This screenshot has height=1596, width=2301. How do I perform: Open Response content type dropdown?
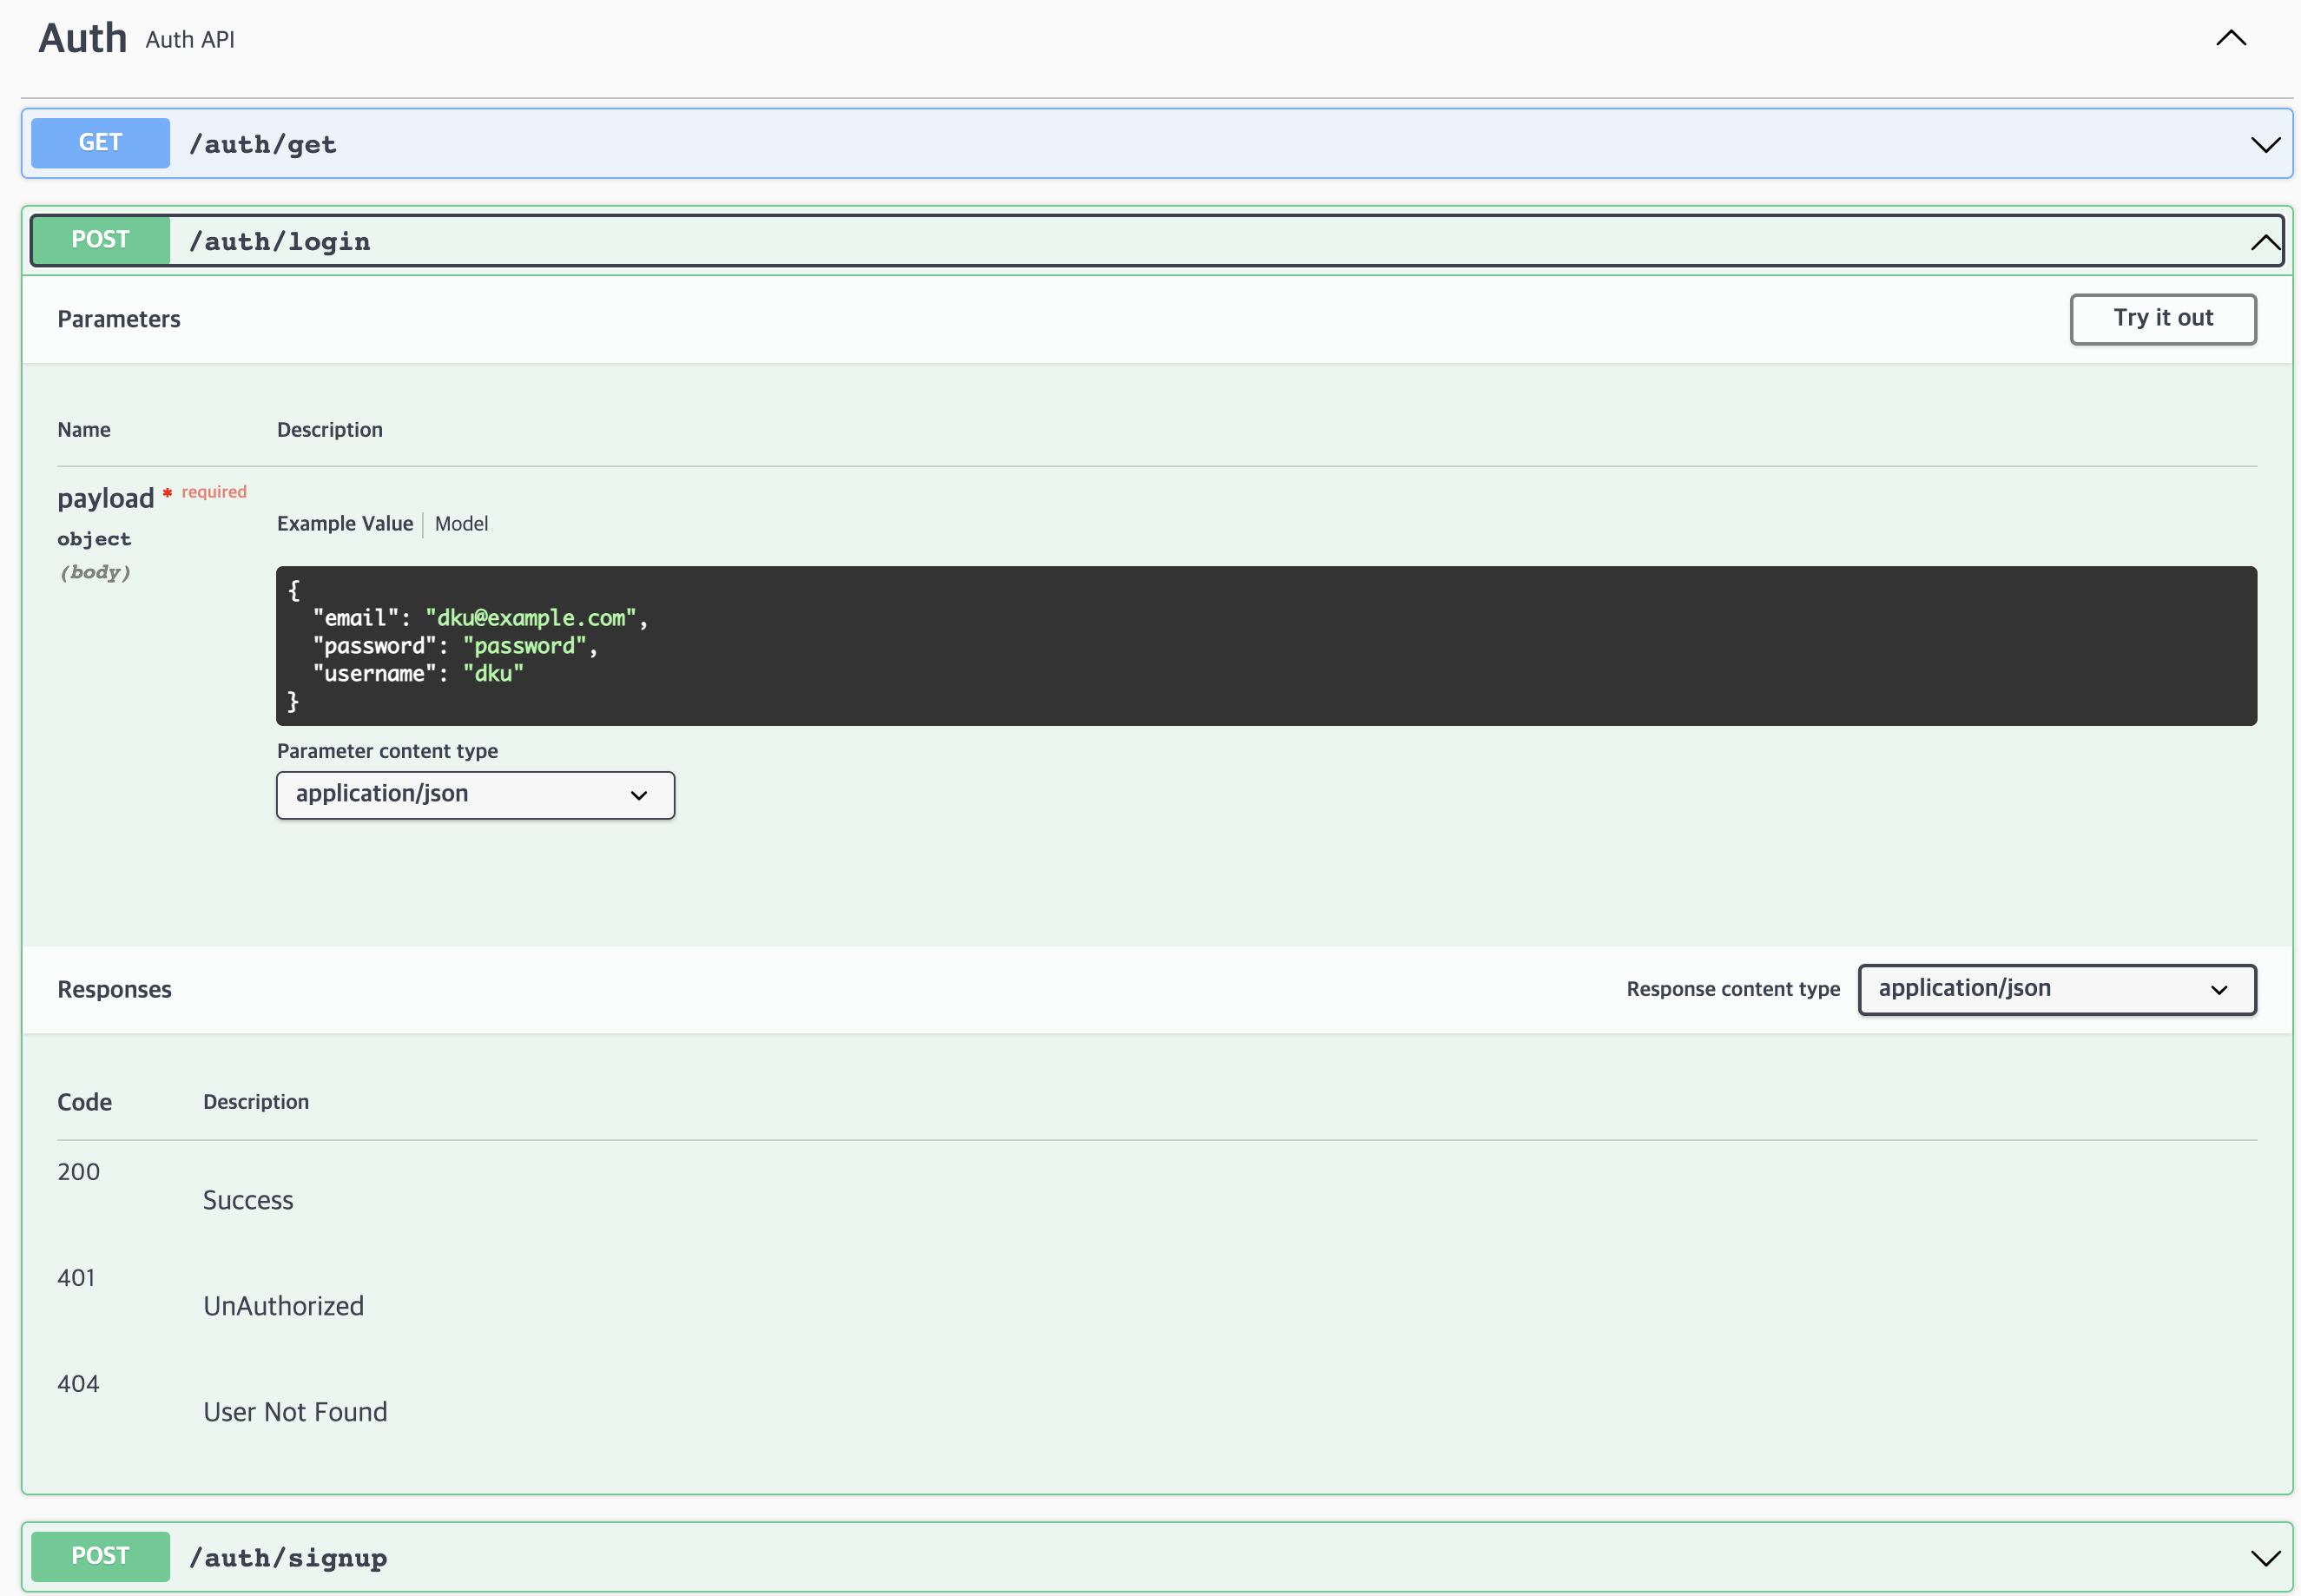(2056, 989)
